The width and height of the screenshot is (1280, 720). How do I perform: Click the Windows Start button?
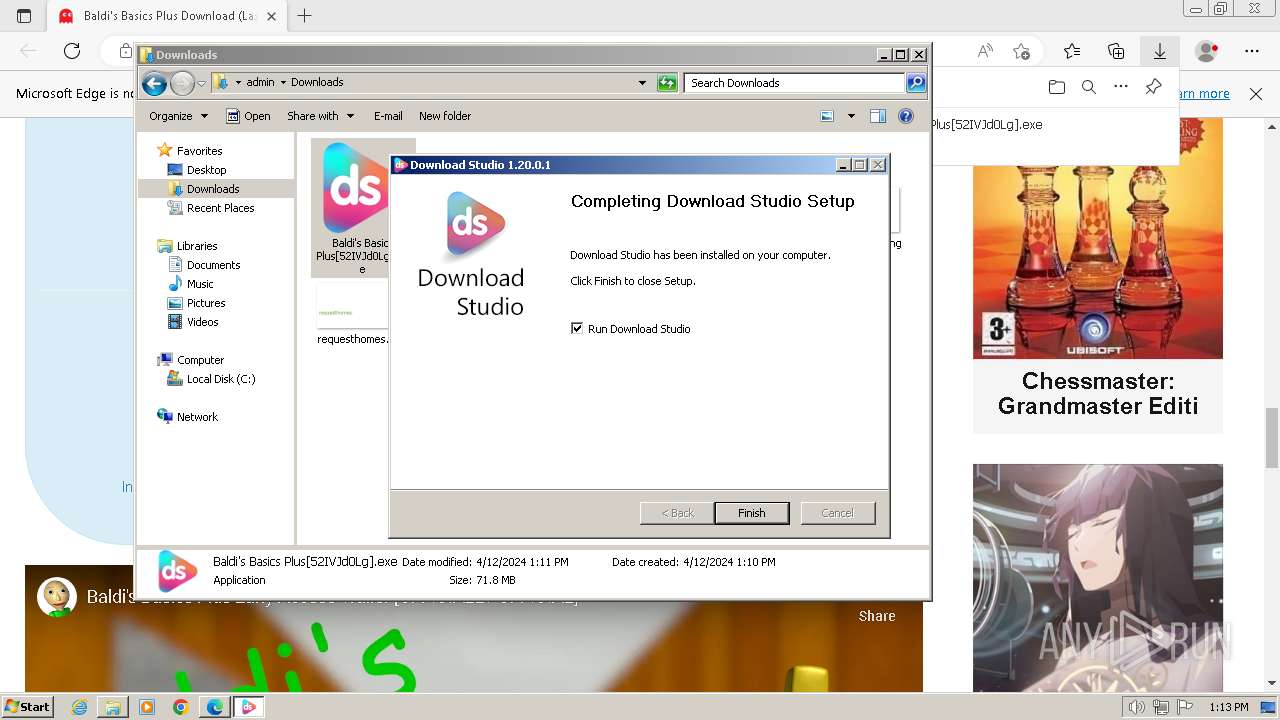(x=27, y=707)
